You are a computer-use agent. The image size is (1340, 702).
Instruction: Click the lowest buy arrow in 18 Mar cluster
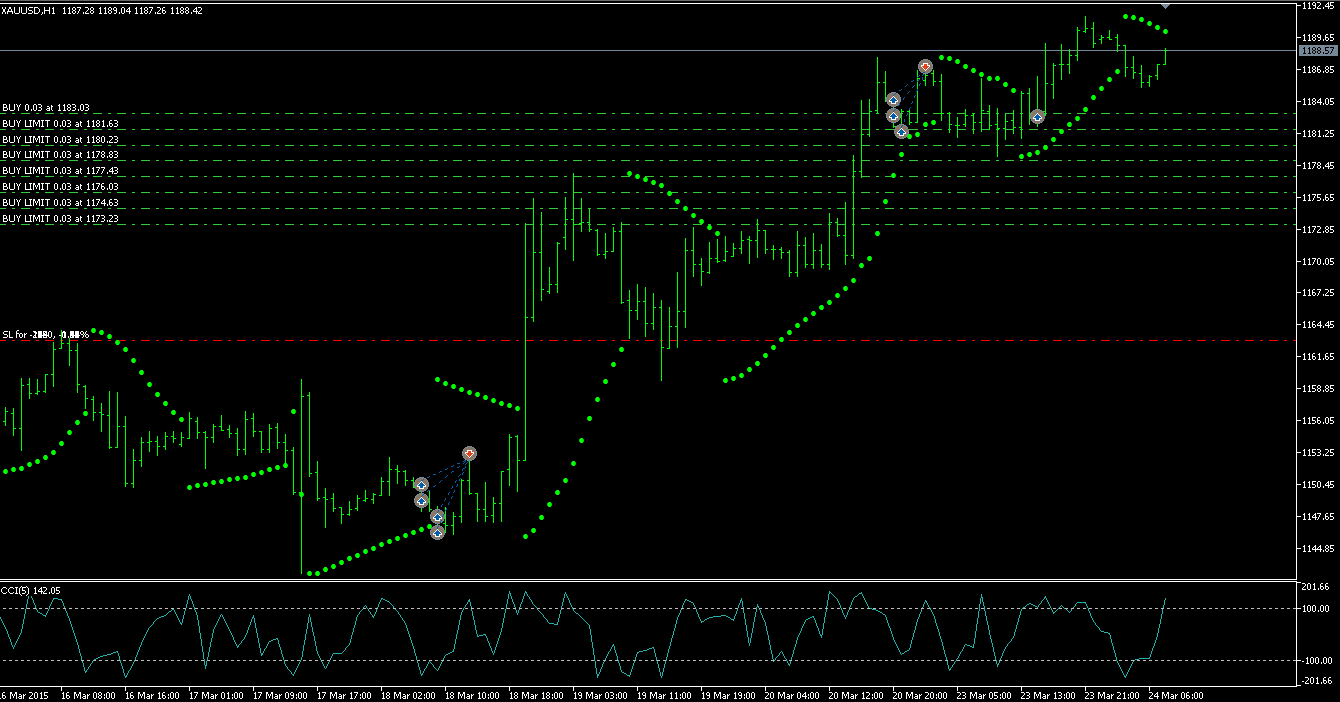pos(437,532)
